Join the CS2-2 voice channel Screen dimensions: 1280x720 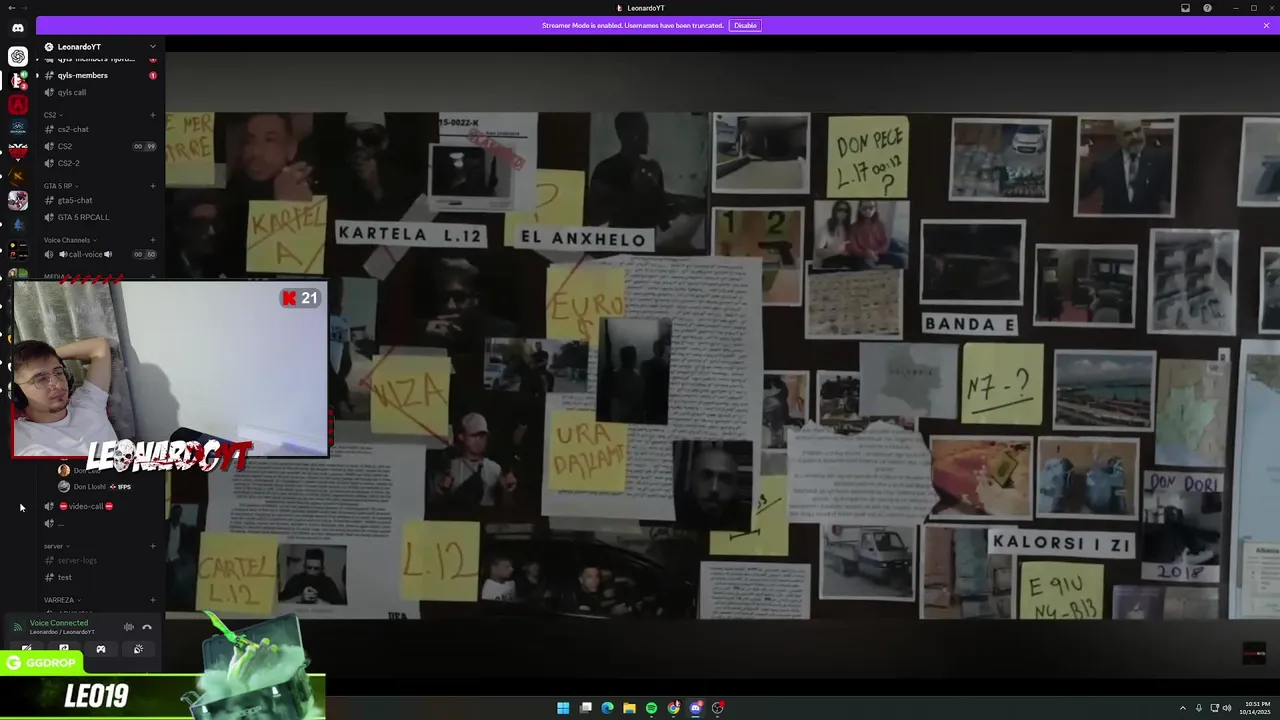(x=100, y=163)
